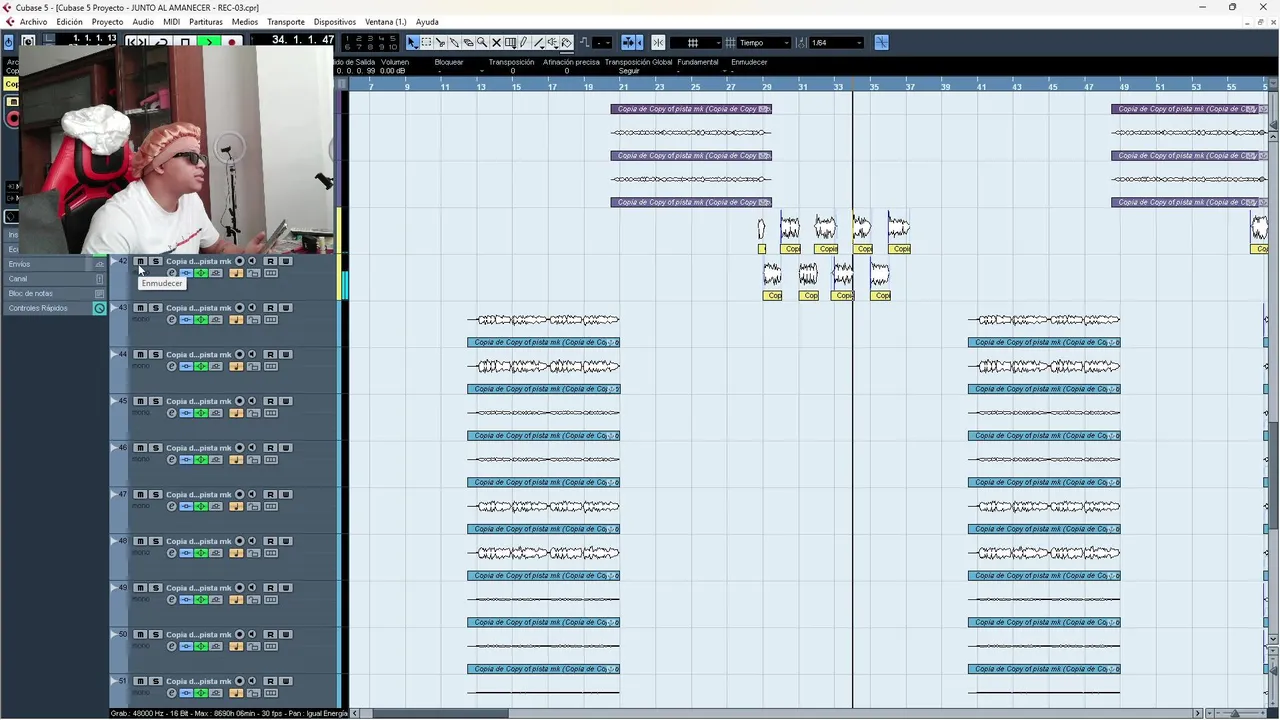The width and height of the screenshot is (1280, 720).
Task: Mute track 50 with M button
Action: click(140, 634)
